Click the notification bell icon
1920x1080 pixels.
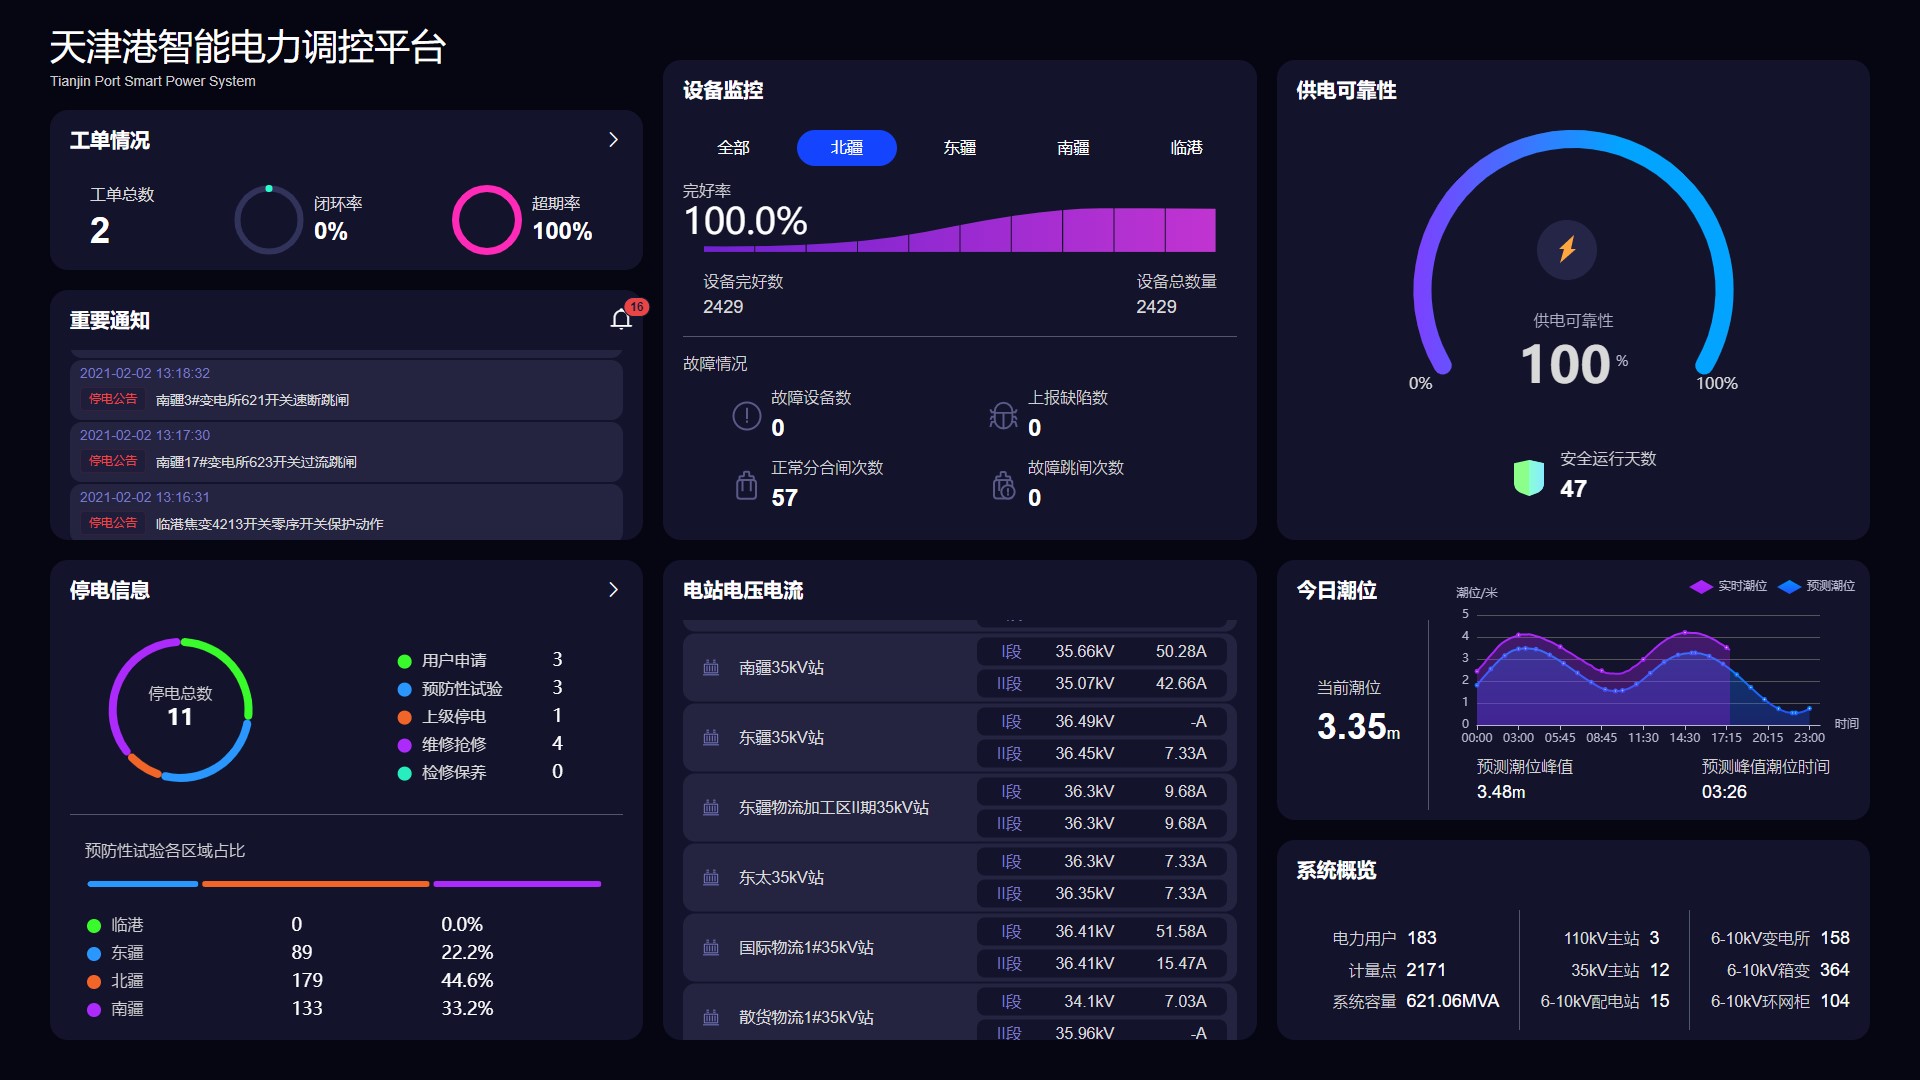coord(621,319)
